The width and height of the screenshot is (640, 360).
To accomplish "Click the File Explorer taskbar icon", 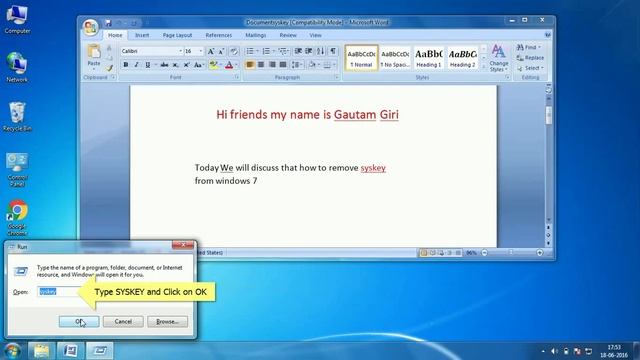I will (x=41, y=351).
